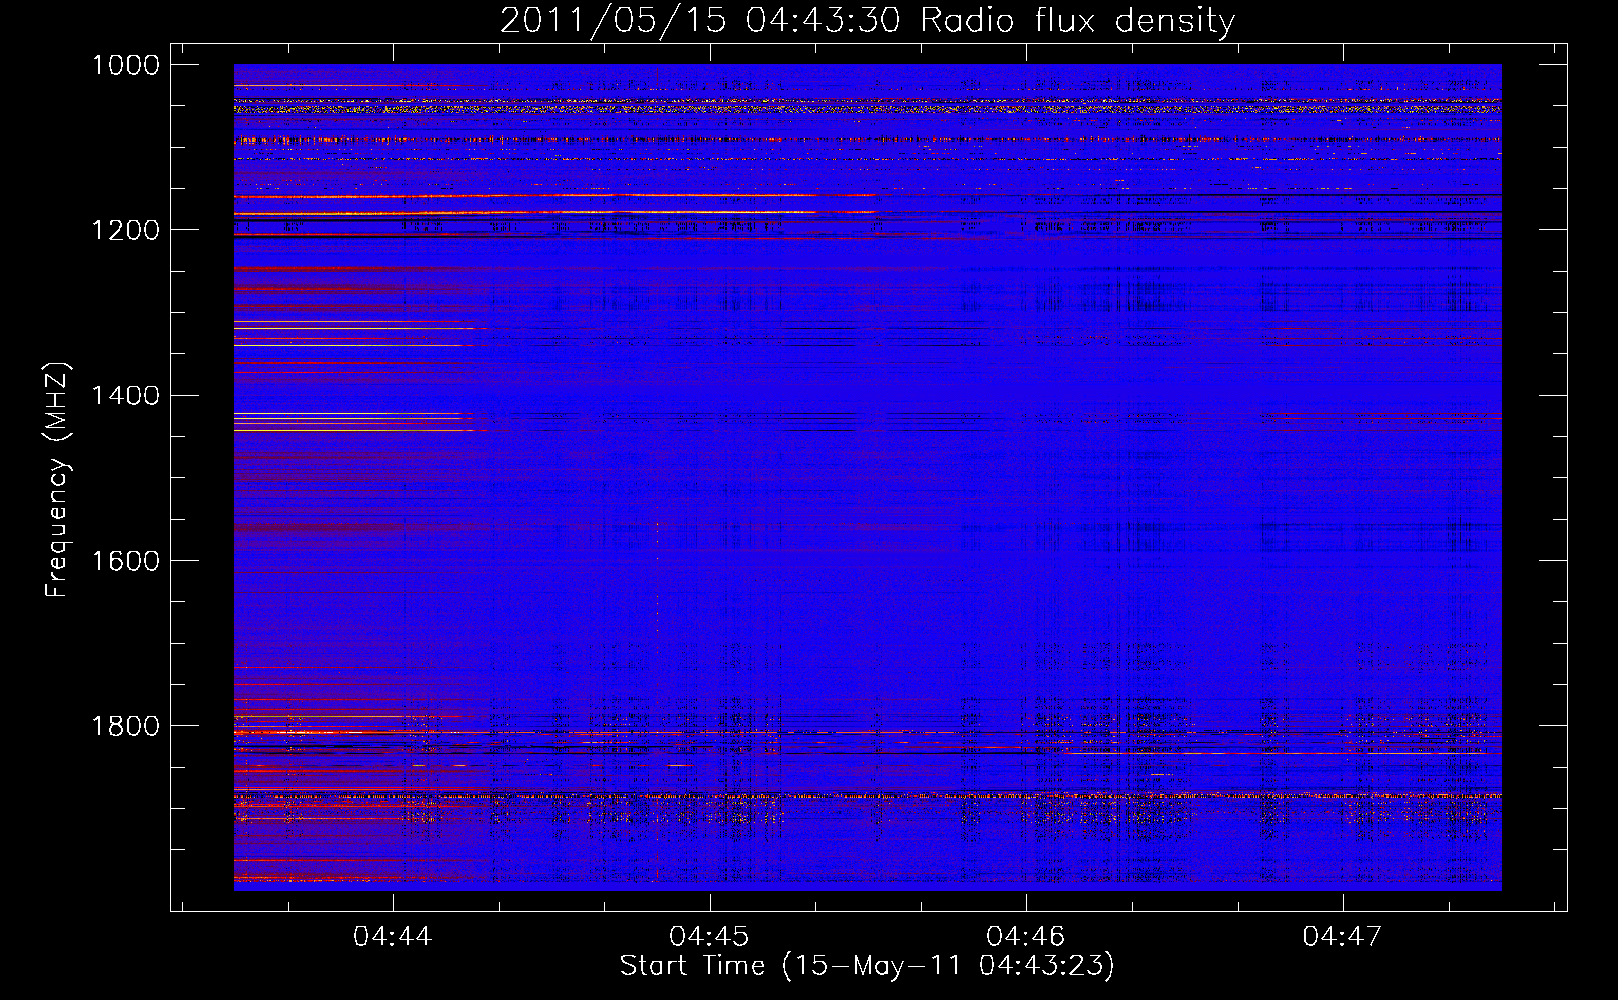Click the 04:46 time axis label
This screenshot has width=1618, height=1000.
[x=1026, y=936]
